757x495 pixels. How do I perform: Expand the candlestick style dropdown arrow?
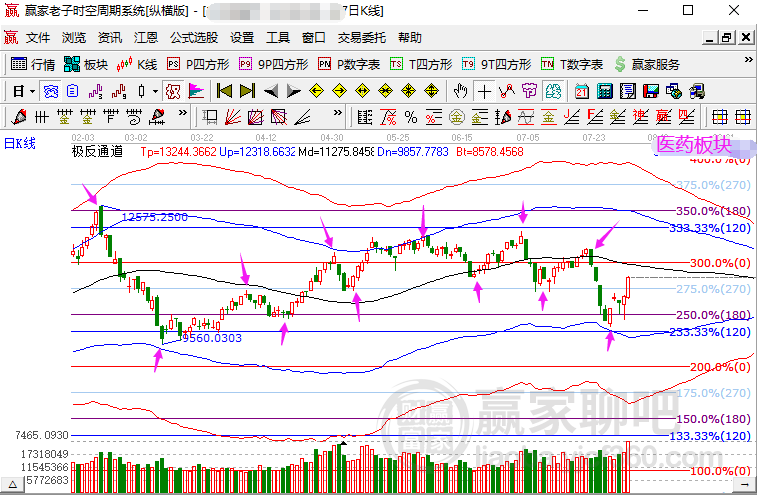click(155, 90)
